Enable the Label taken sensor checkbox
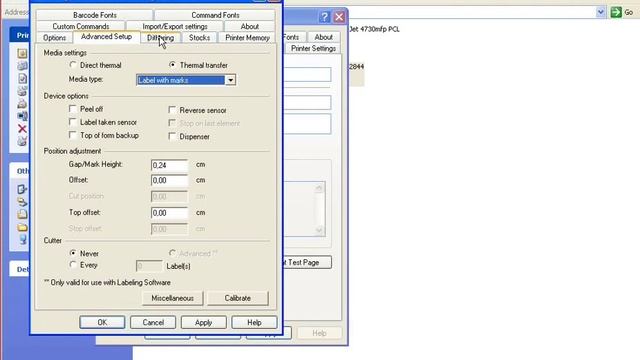The image size is (640, 360). coord(73,122)
